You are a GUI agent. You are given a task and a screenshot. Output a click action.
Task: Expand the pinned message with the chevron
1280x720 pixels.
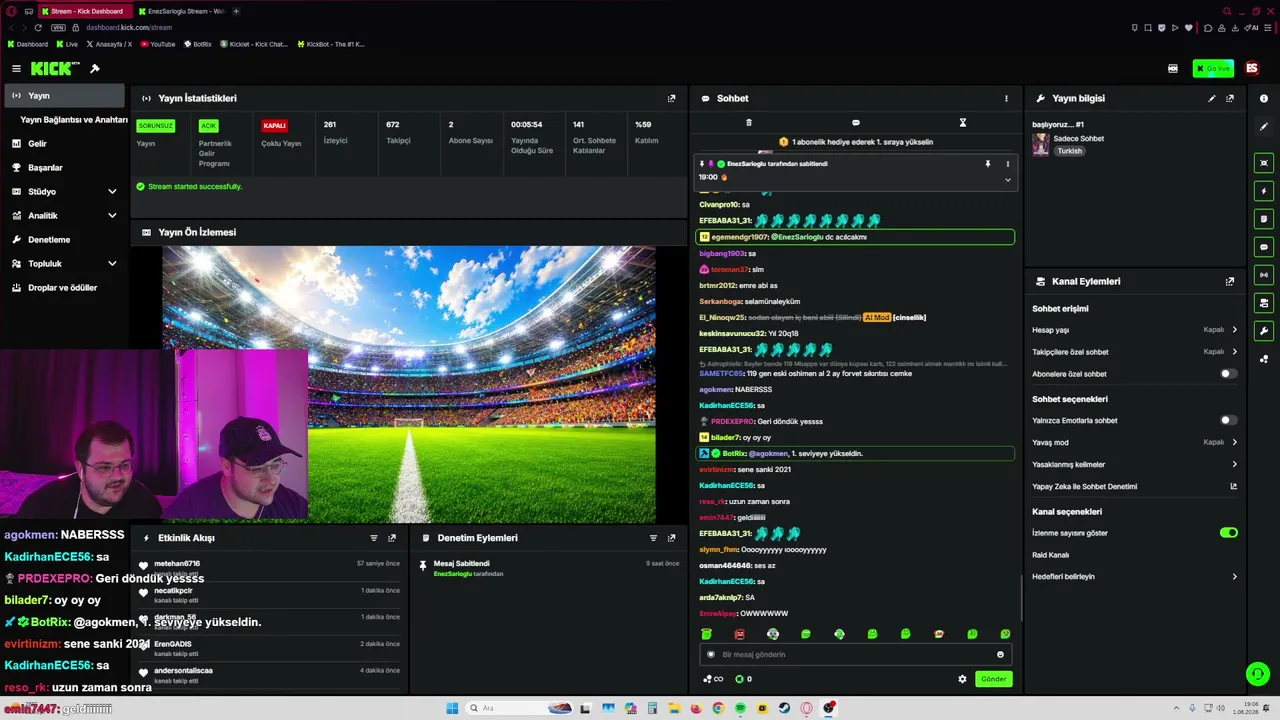[1007, 180]
